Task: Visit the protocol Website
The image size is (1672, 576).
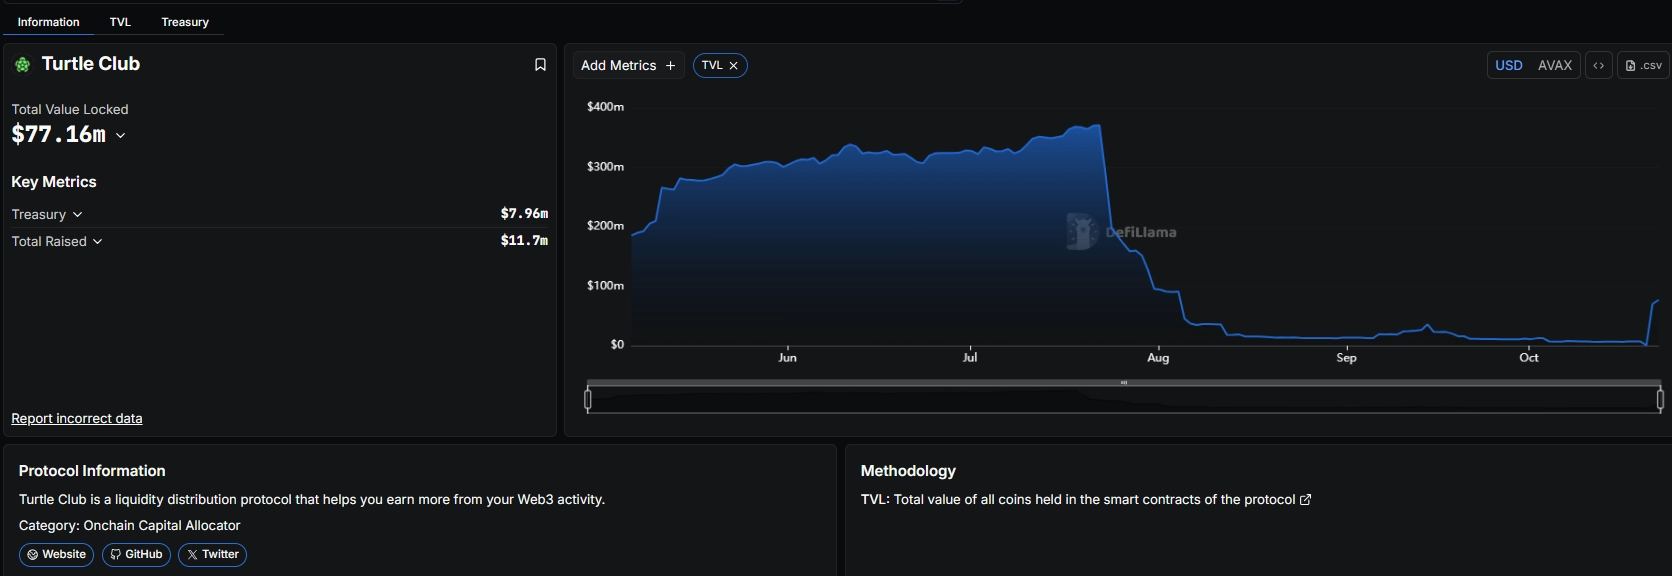Action: (x=56, y=555)
